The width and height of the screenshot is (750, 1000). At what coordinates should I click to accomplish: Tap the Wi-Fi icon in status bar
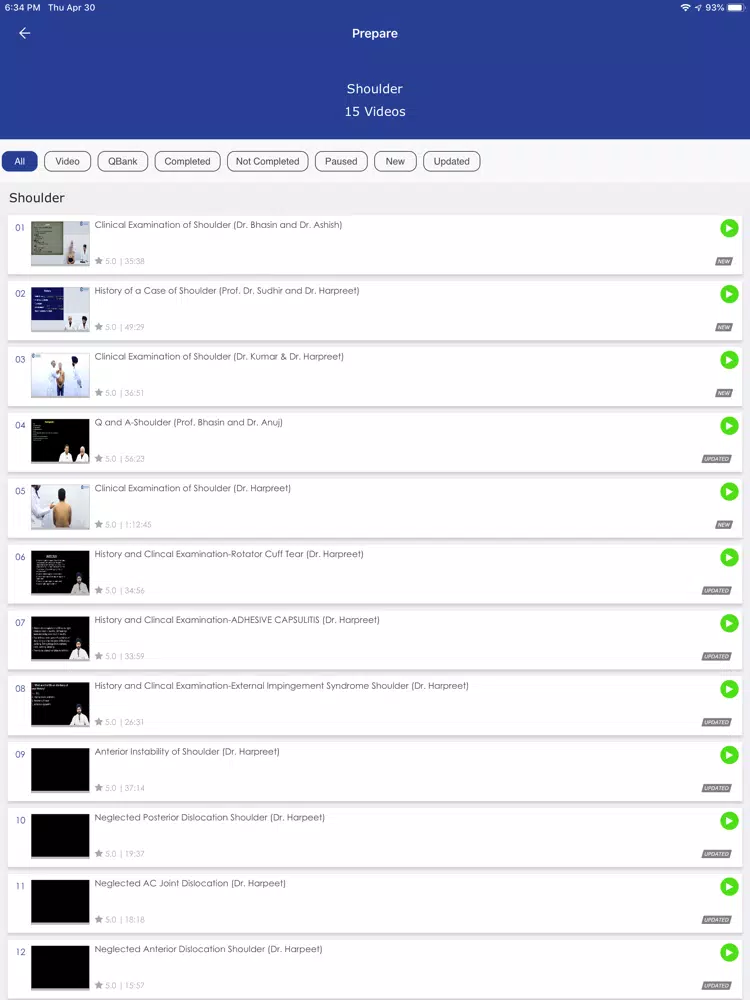click(x=686, y=8)
